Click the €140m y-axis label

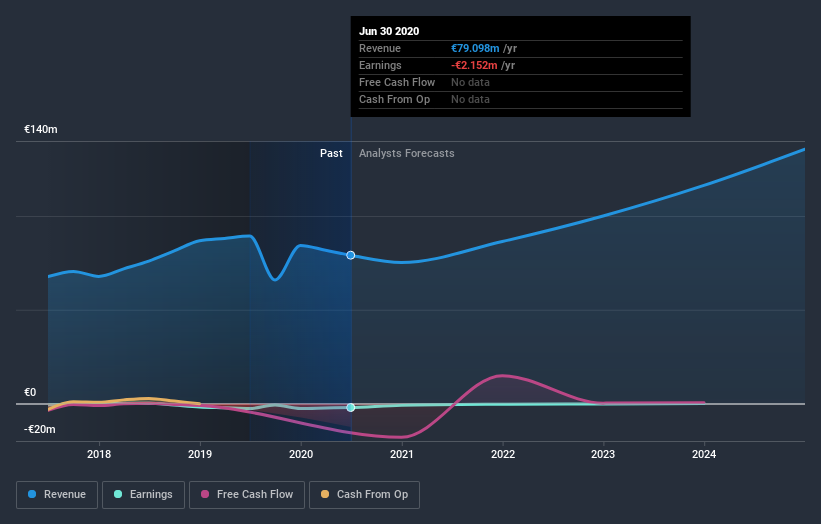(41, 129)
